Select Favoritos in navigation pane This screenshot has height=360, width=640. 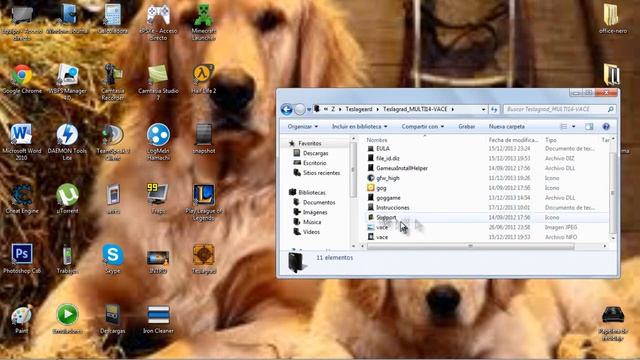tap(310, 143)
